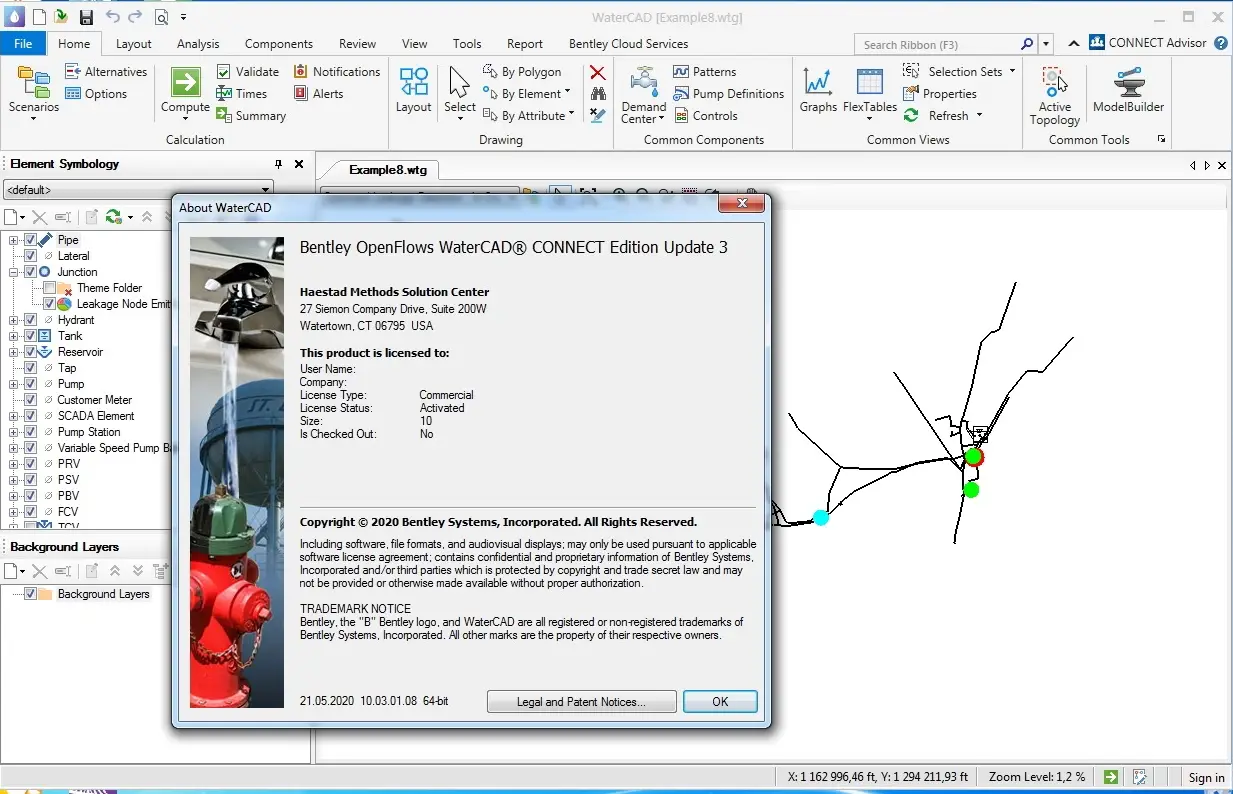Toggle the Reservoir checkbox
This screenshot has height=794, width=1233.
[30, 352]
